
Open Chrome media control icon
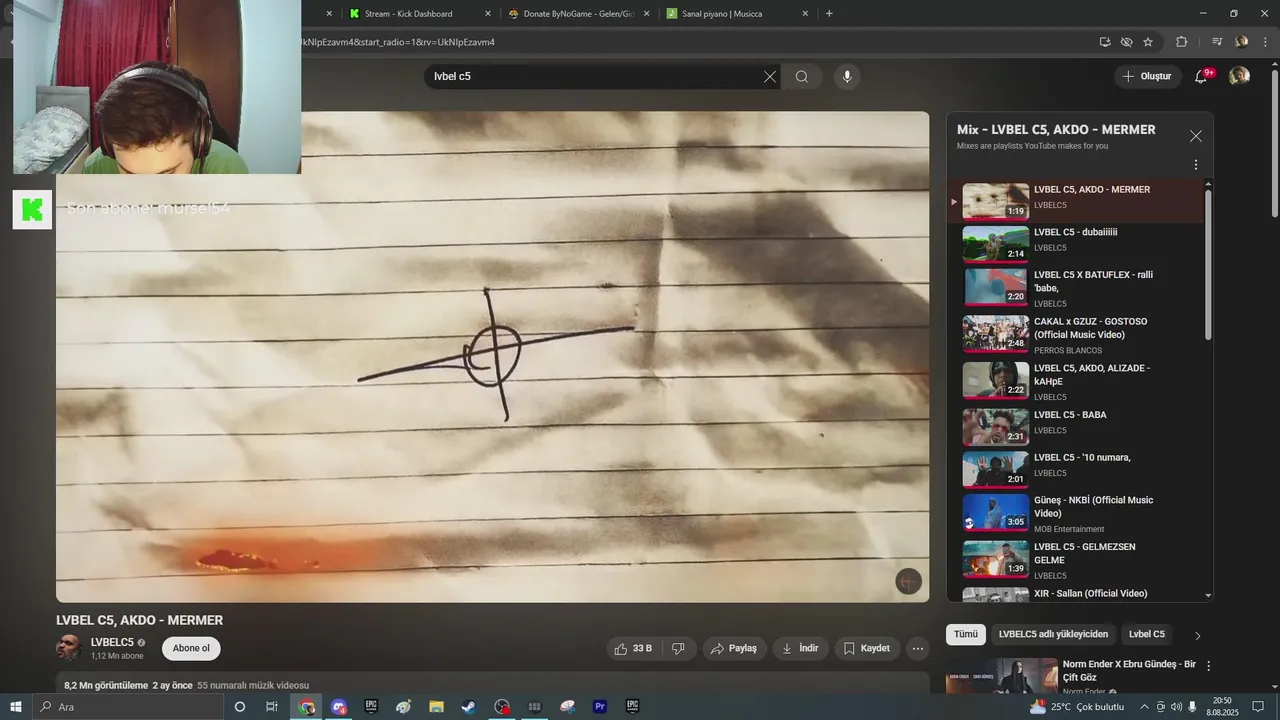(x=1217, y=42)
